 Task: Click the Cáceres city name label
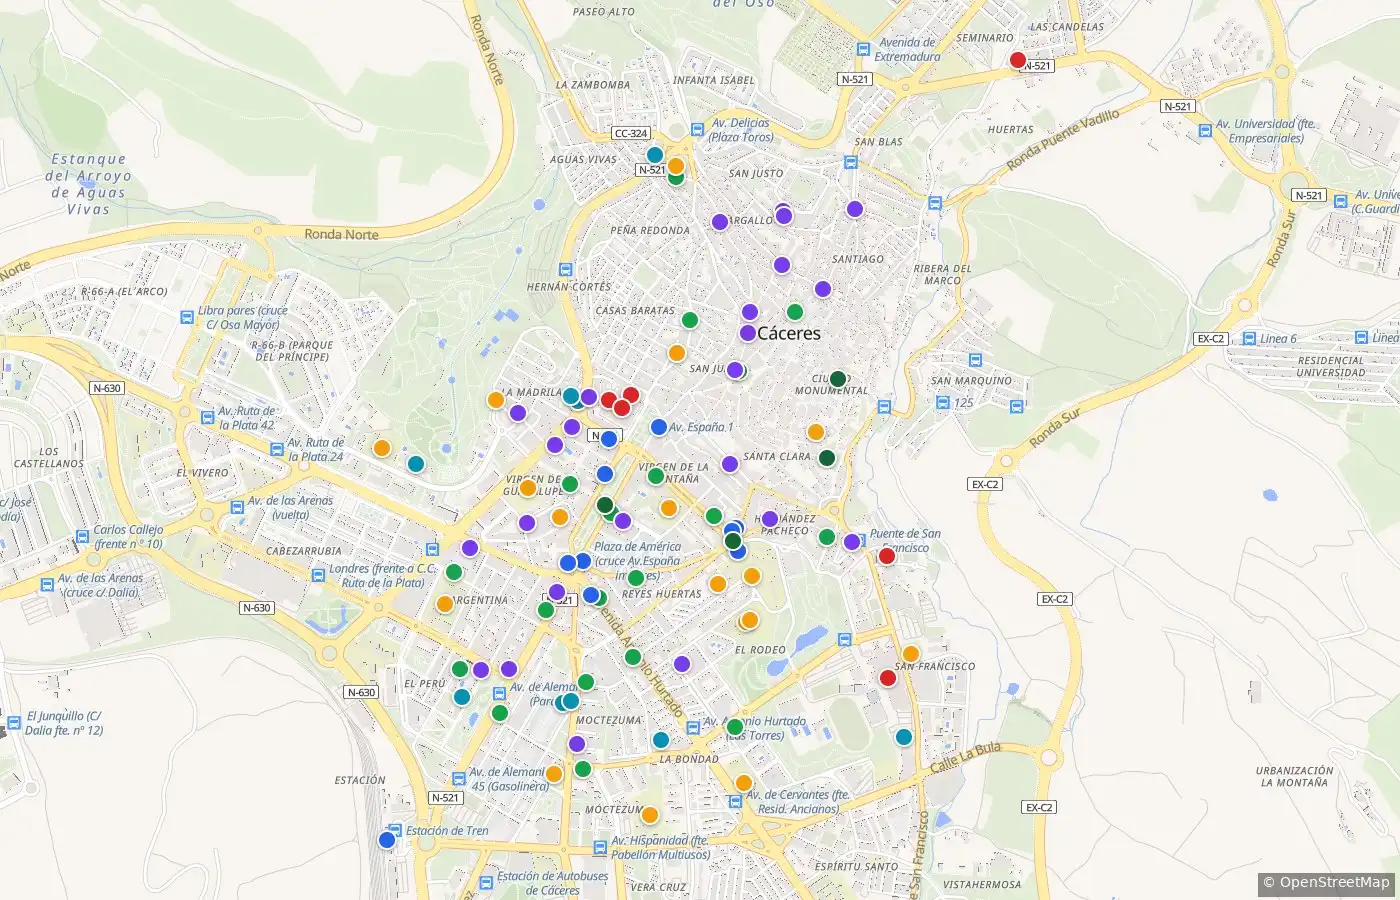(x=789, y=333)
